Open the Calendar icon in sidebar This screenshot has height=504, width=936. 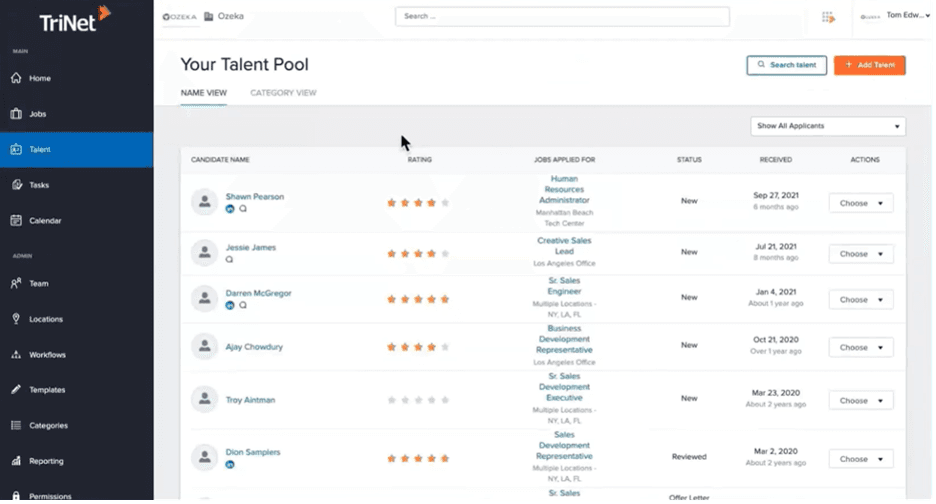[x=16, y=221]
